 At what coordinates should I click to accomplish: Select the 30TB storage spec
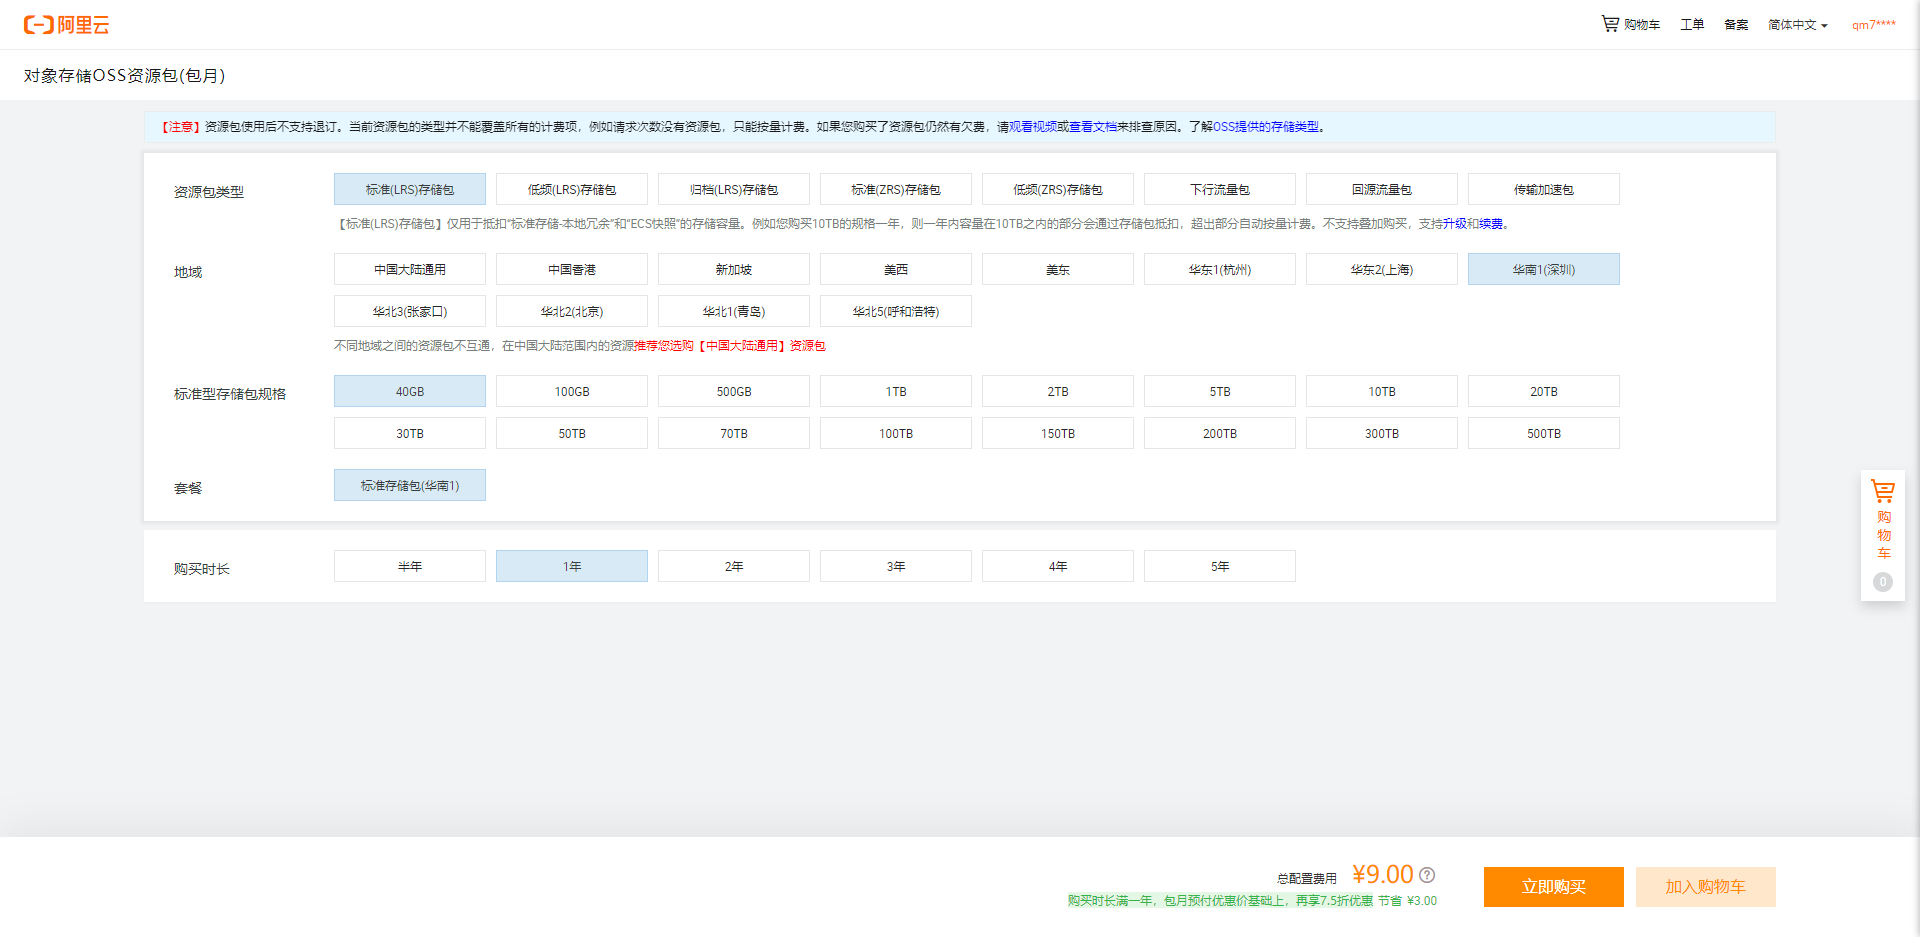tap(410, 433)
